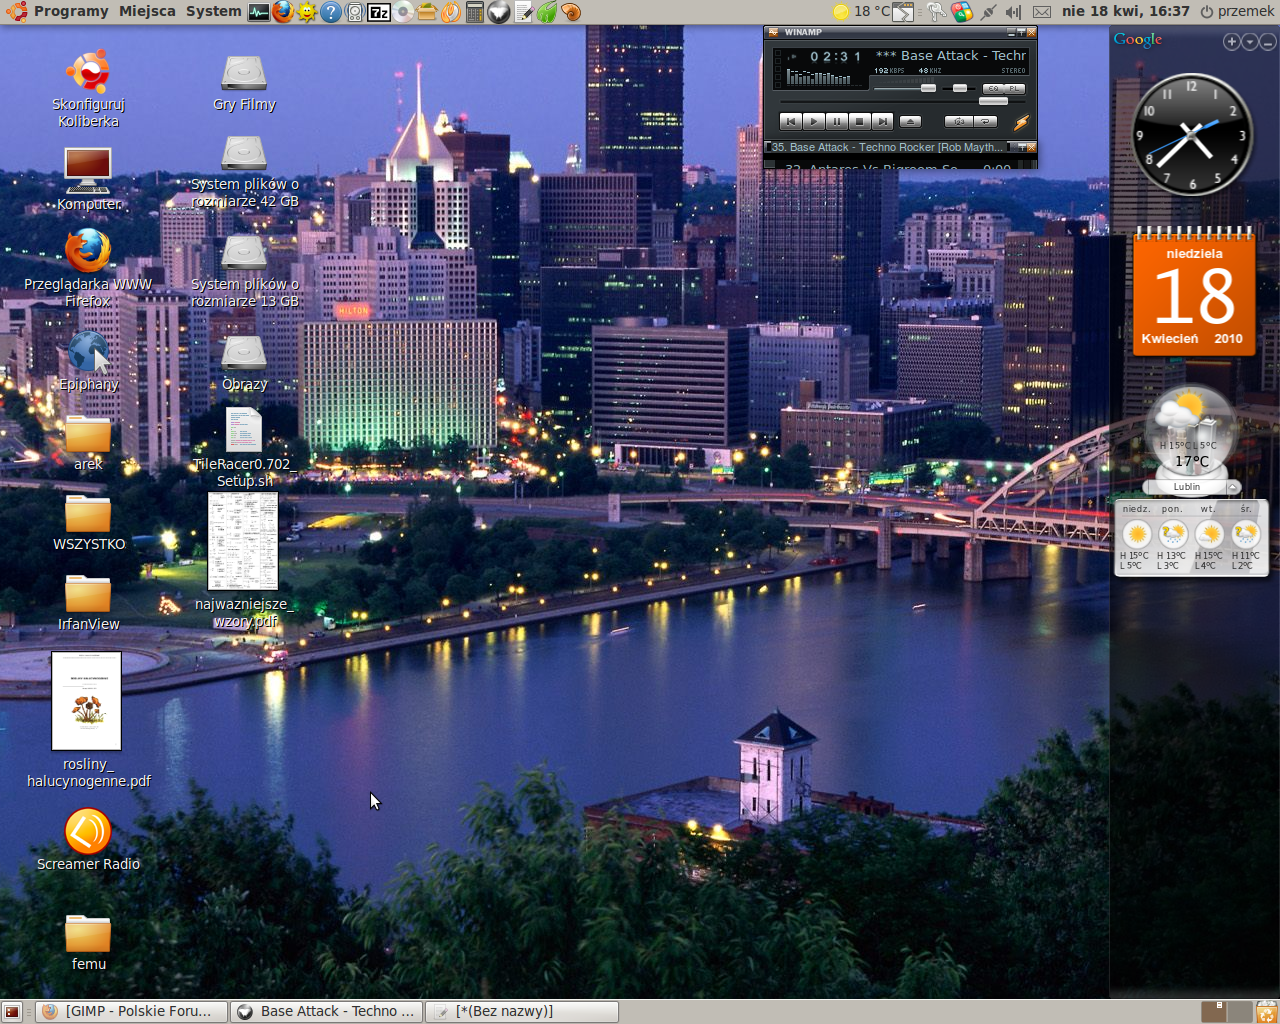Skip to the next Winamp track
Image resolution: width=1280 pixels, height=1024 pixels.
click(x=881, y=121)
